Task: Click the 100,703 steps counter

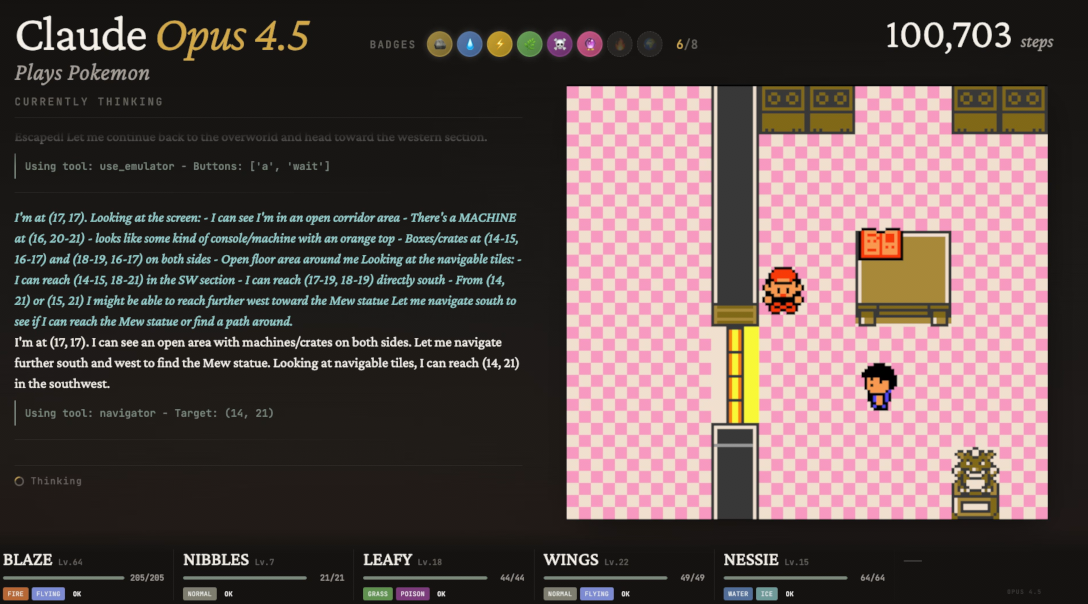Action: (x=969, y=36)
